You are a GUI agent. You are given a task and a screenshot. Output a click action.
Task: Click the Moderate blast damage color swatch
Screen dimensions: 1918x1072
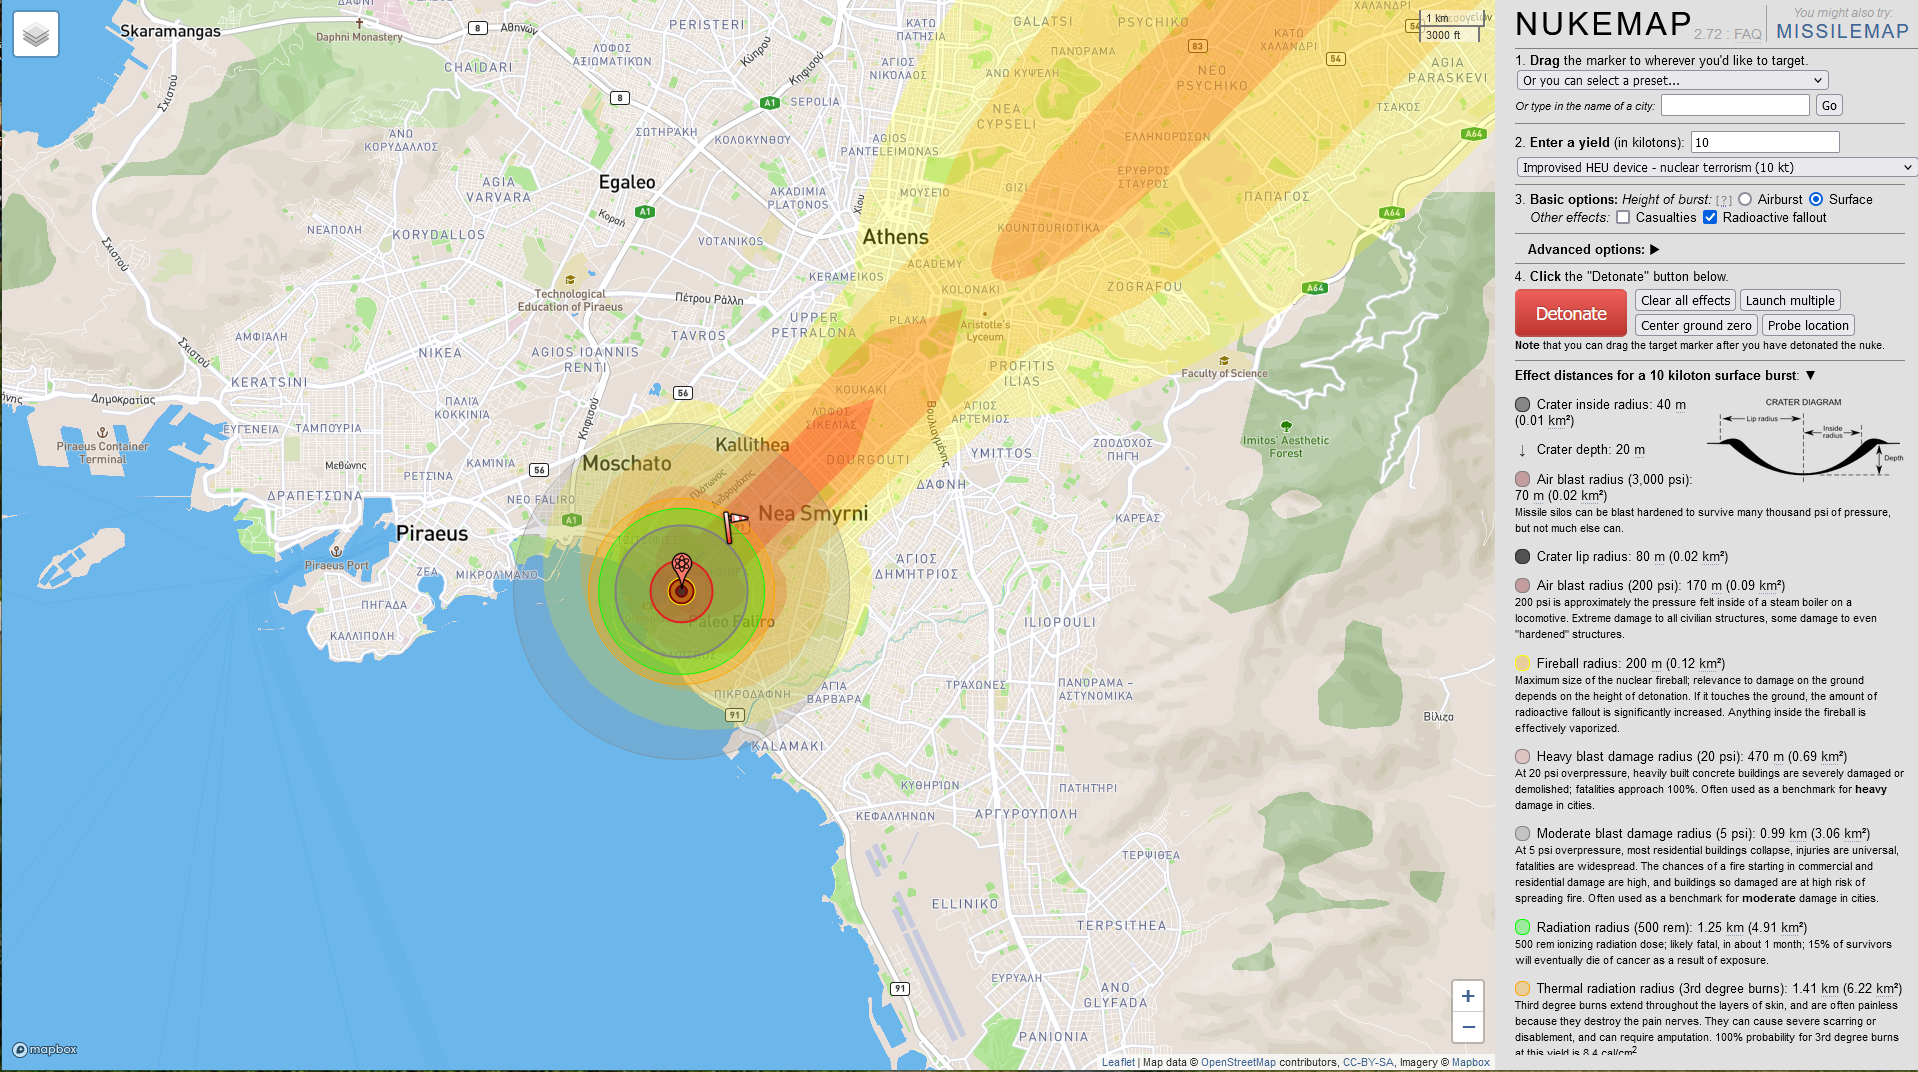[1522, 833]
